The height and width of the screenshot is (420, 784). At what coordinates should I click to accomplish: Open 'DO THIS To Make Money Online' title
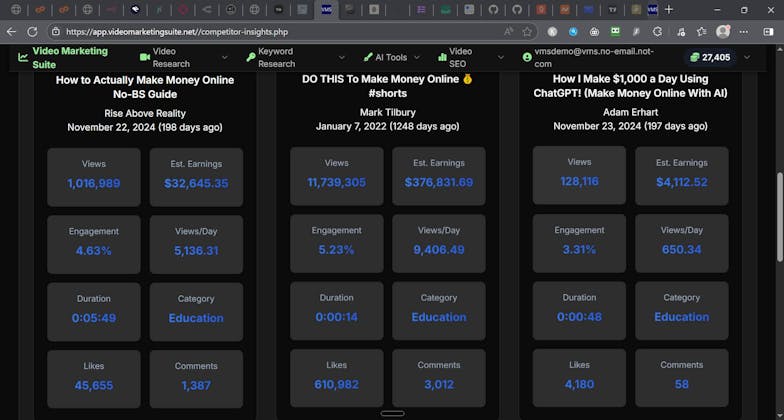pos(387,86)
